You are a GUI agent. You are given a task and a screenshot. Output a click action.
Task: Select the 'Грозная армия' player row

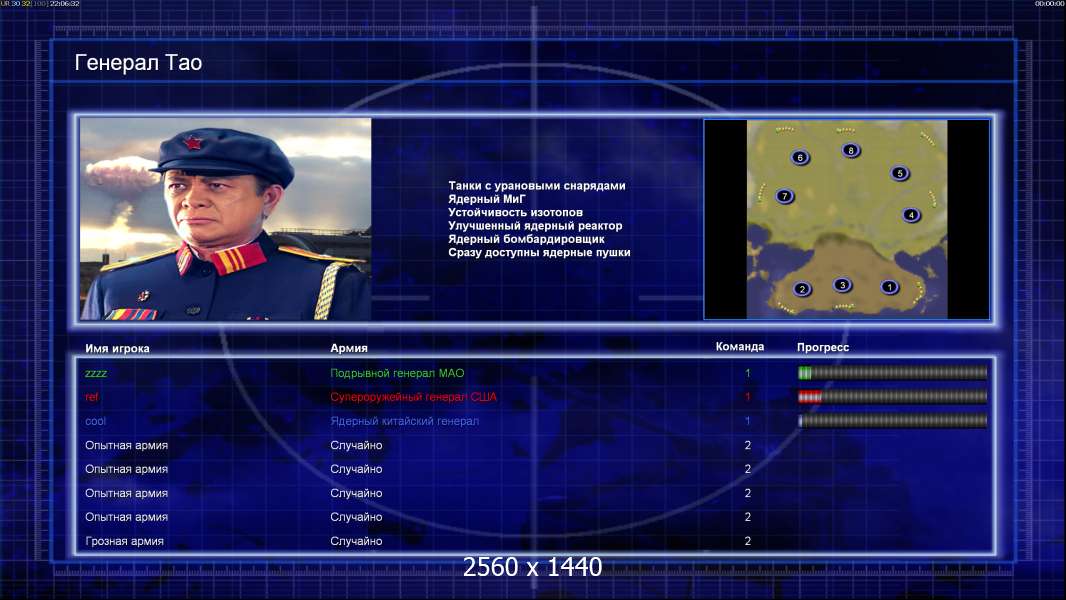(x=534, y=542)
